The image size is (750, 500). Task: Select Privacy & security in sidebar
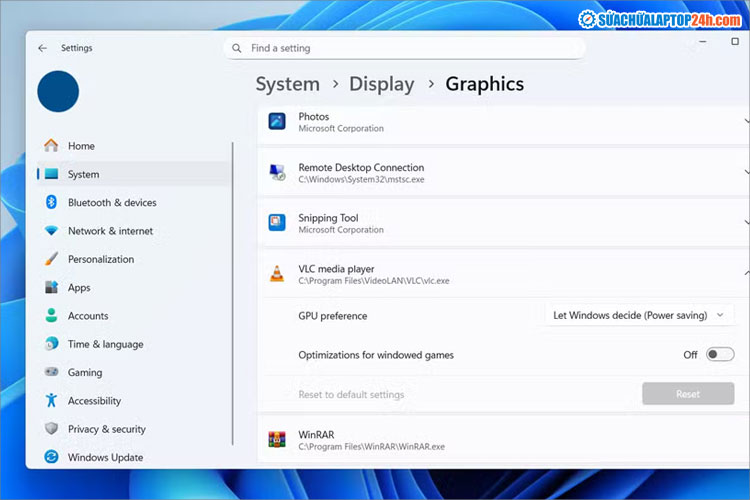[x=106, y=429]
